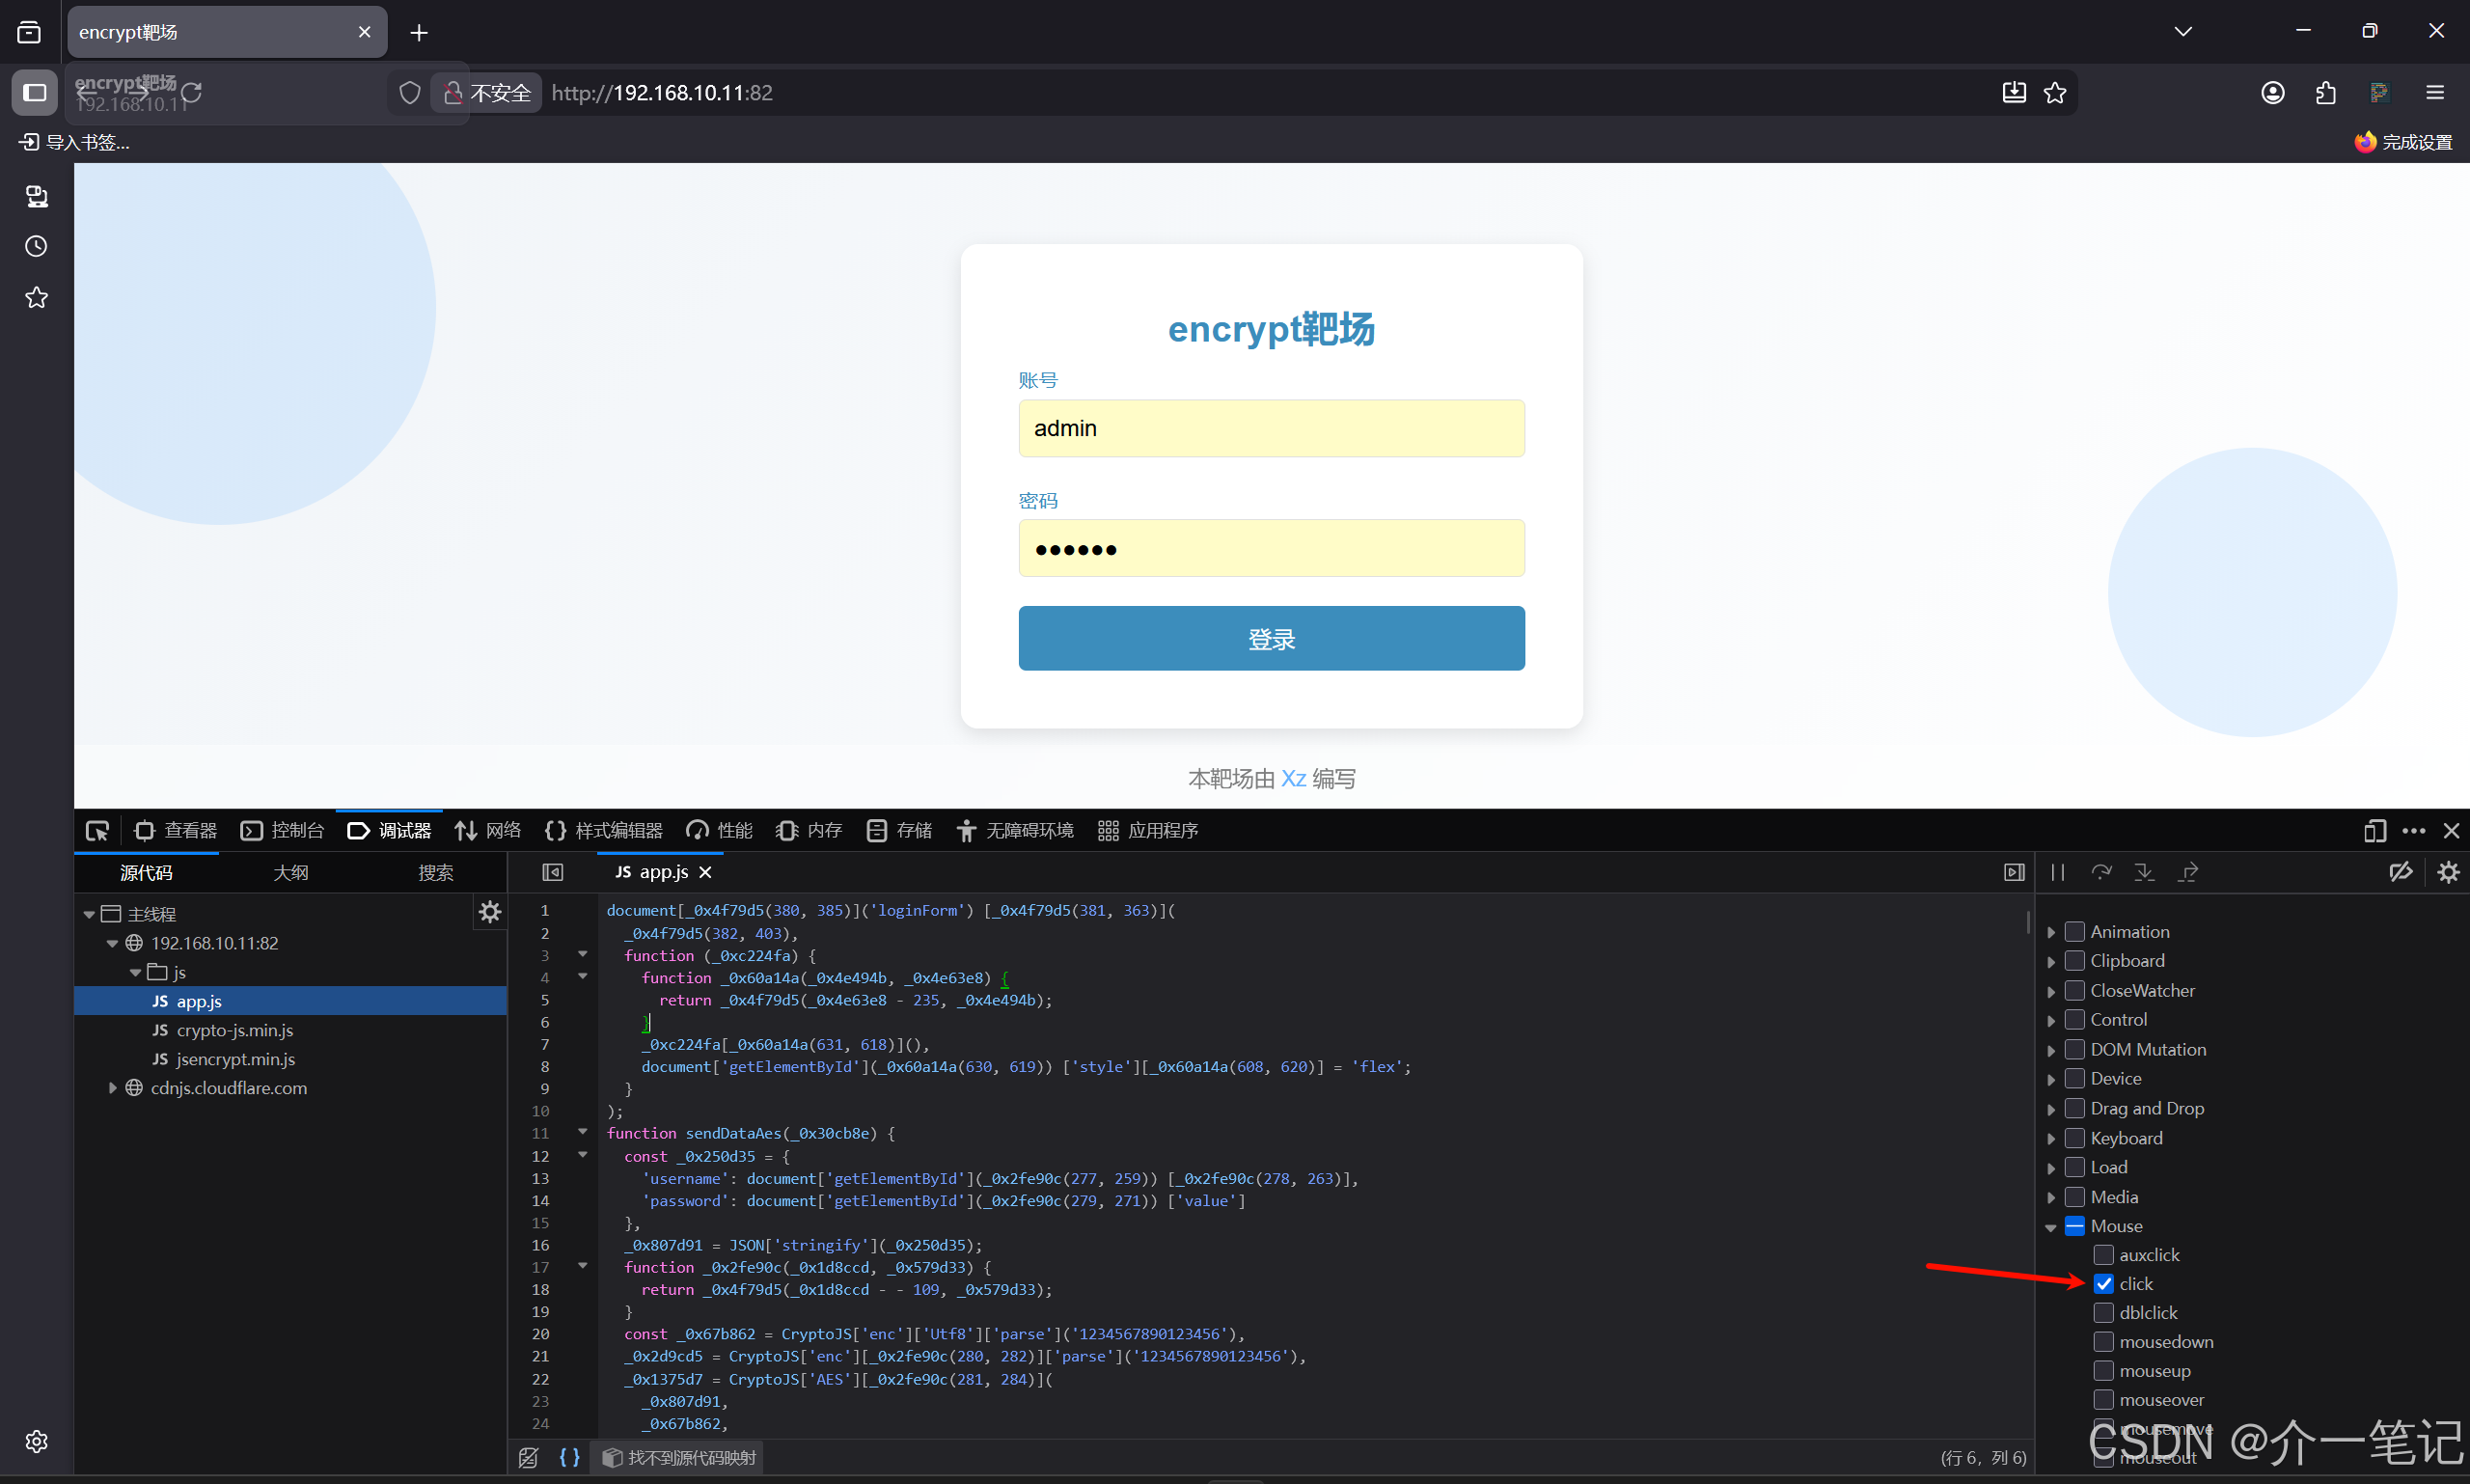Switch to the 网络 devtools tab
Image resolution: width=2470 pixels, height=1484 pixels.
(x=488, y=830)
